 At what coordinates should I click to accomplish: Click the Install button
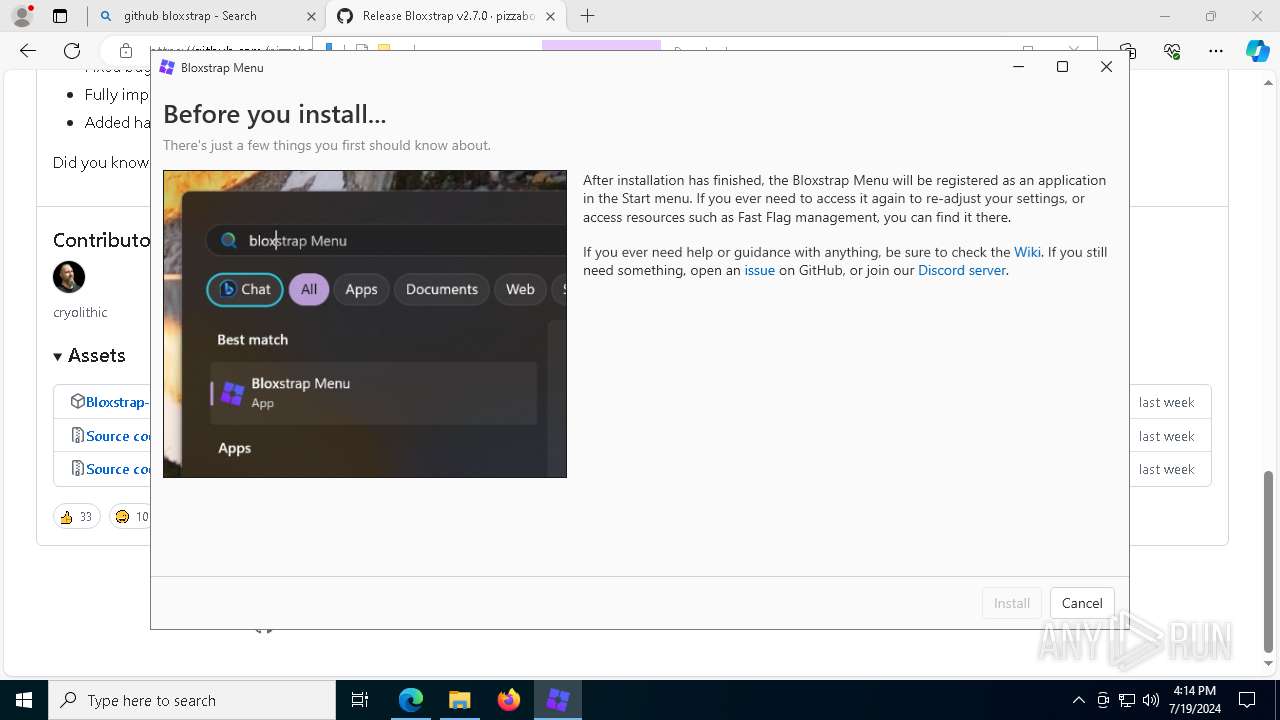coord(1012,603)
